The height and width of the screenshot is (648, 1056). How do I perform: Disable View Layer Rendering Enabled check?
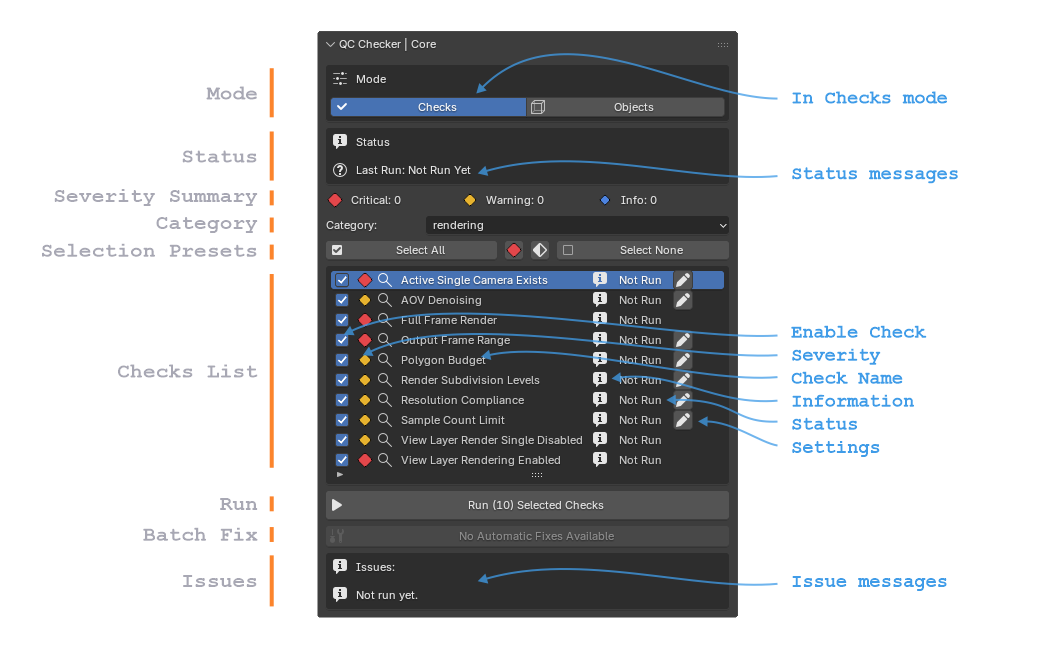click(x=342, y=460)
